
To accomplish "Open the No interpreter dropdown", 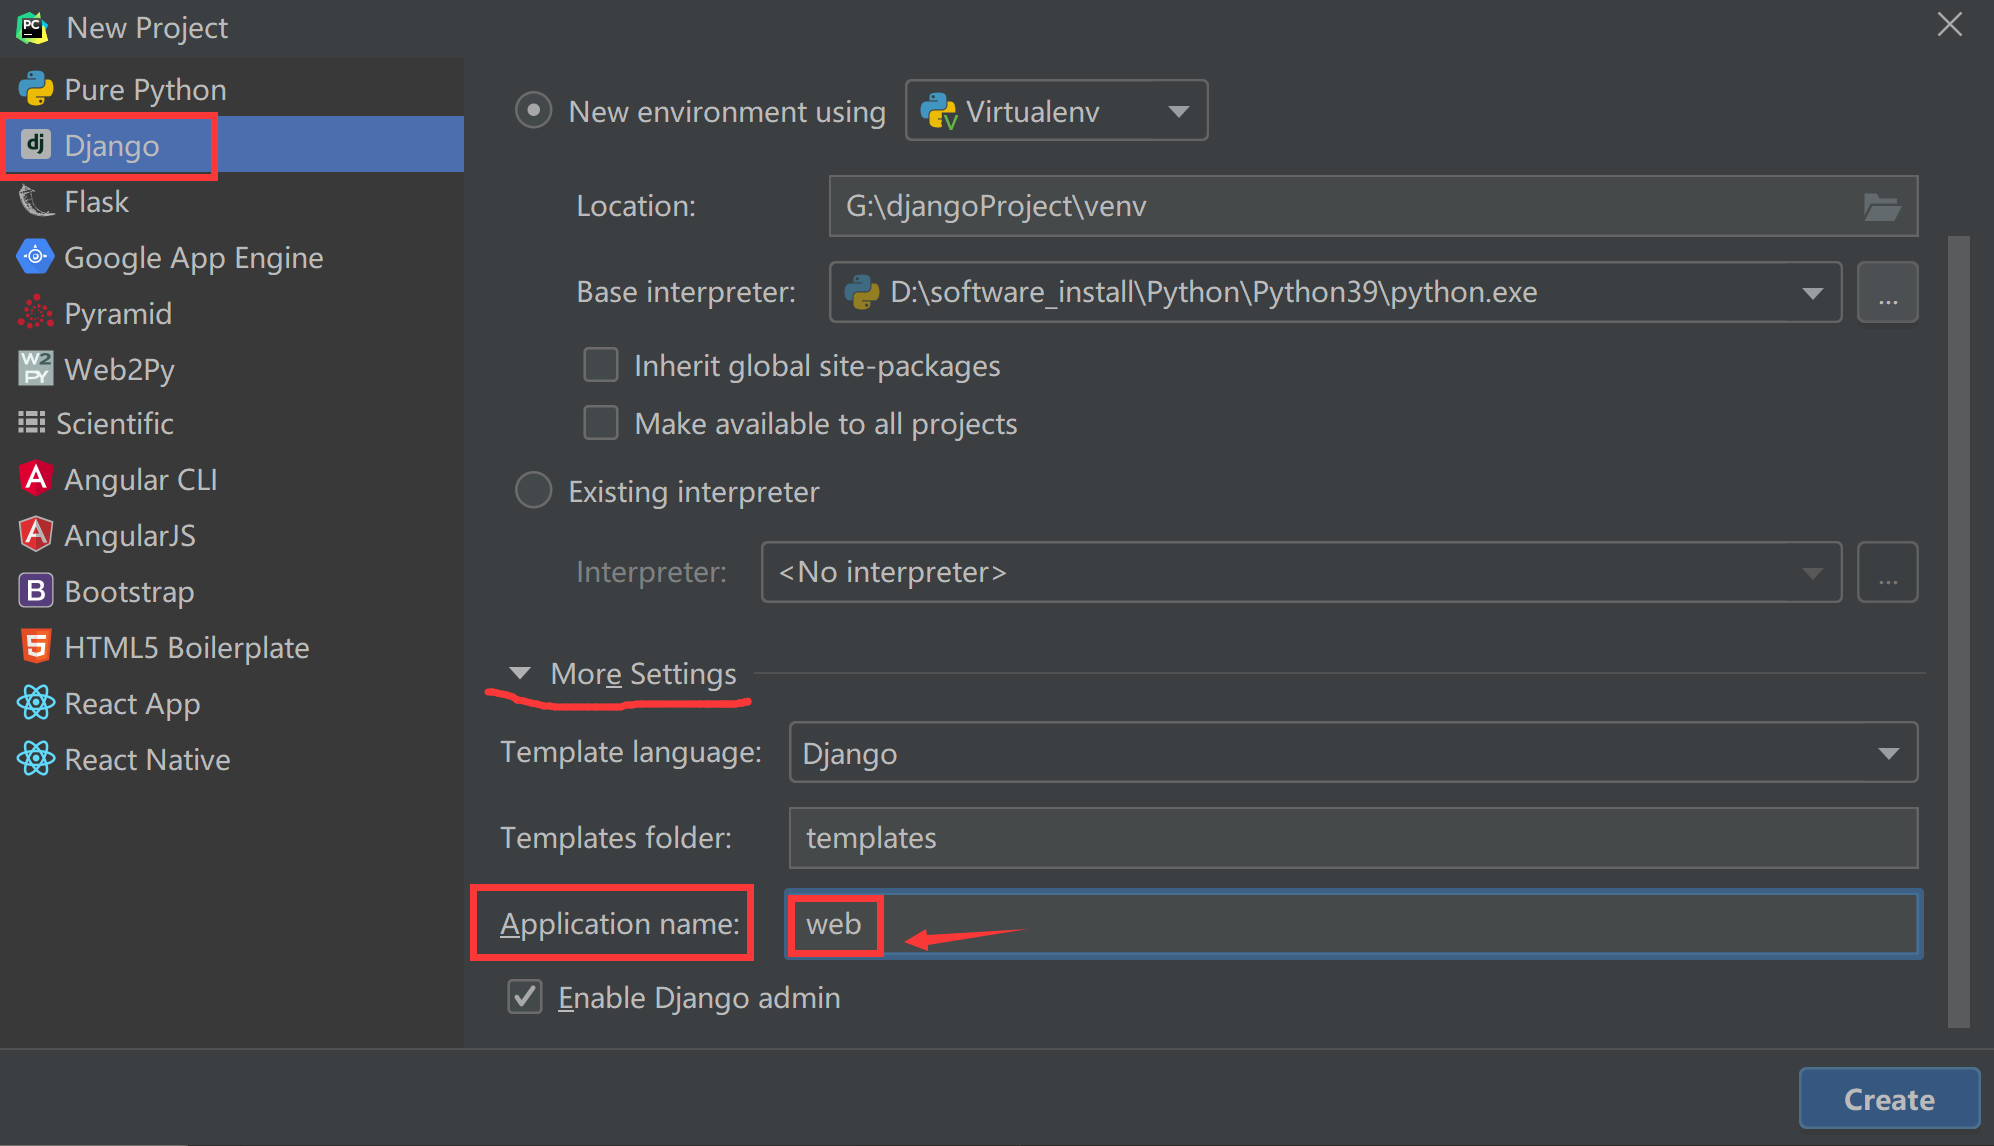I will (x=1301, y=572).
